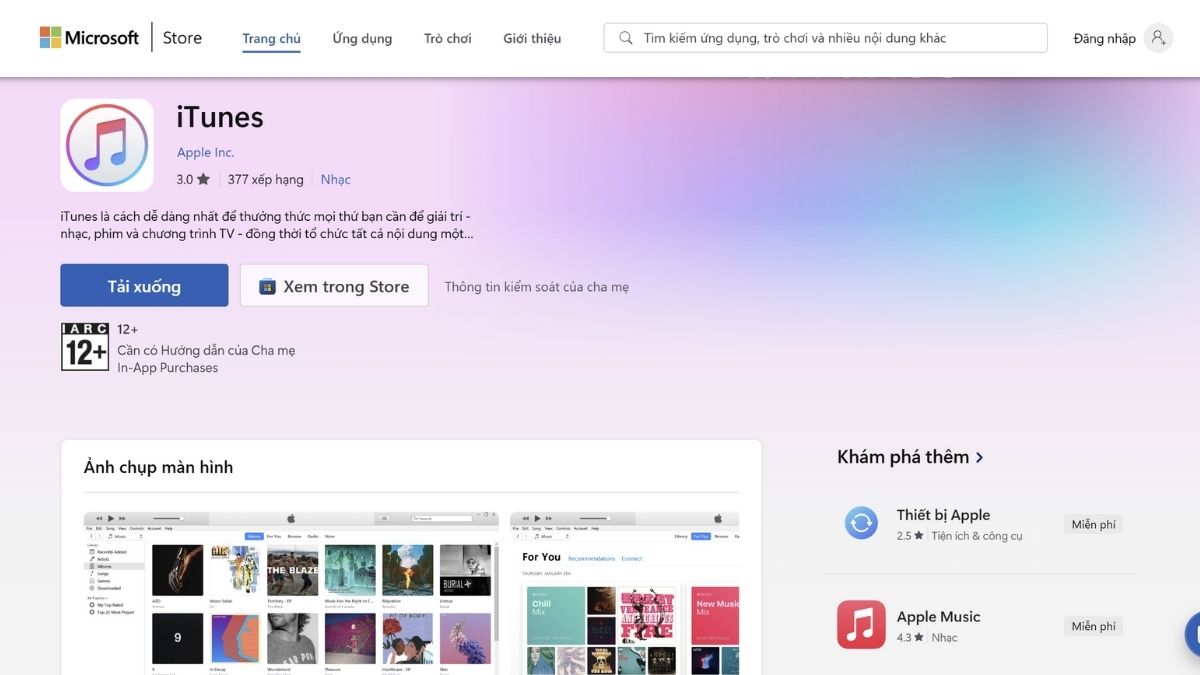Open Thông tin kiểm soát của cha mẹ
This screenshot has width=1200, height=675.
[x=537, y=287]
